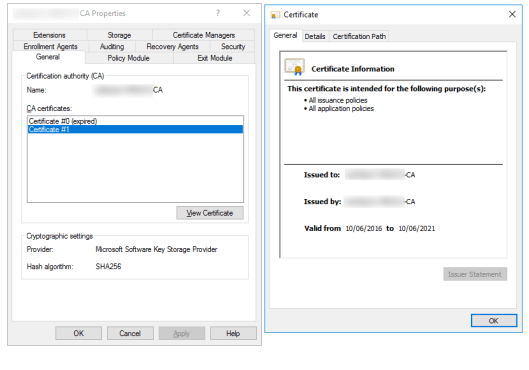The width and height of the screenshot is (529, 370).
Task: Click the Issuer Statement button
Action: click(x=475, y=274)
